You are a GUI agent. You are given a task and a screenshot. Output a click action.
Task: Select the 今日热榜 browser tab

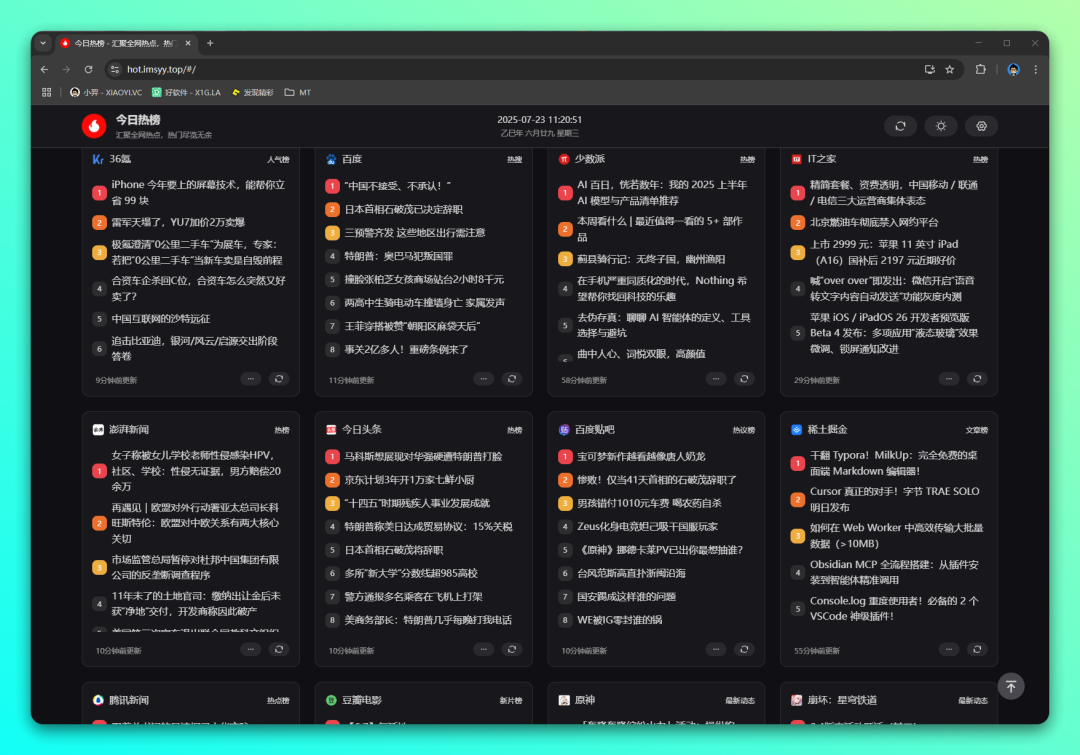pyautogui.click(x=126, y=43)
